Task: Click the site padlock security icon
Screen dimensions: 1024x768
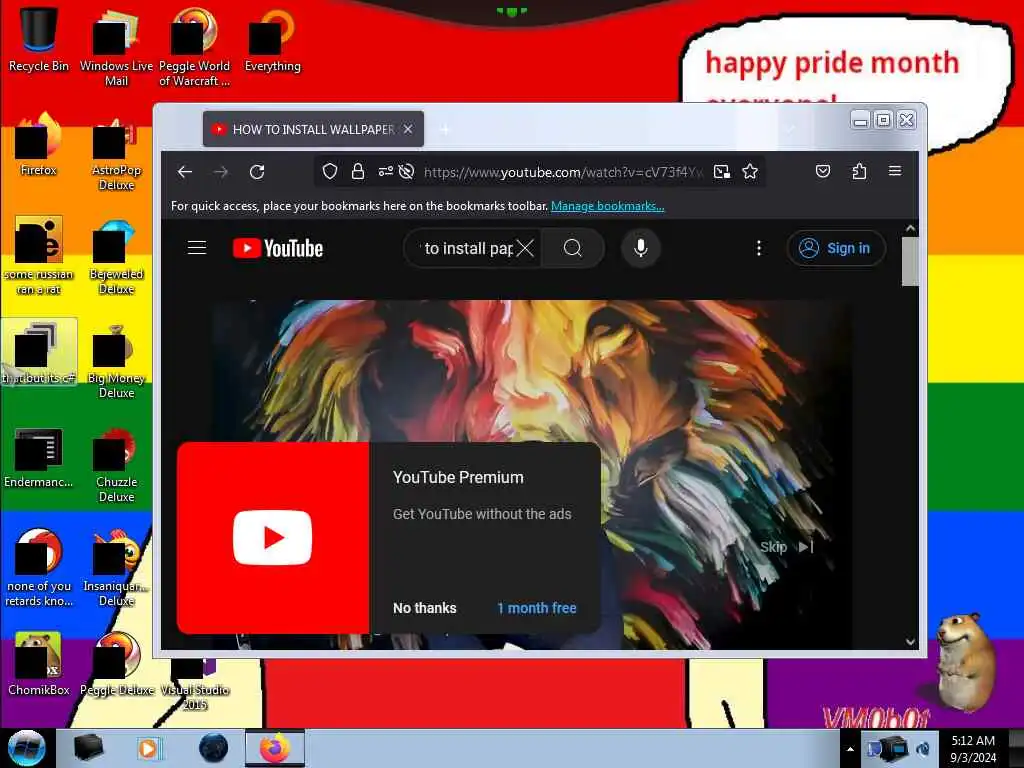Action: [x=358, y=172]
